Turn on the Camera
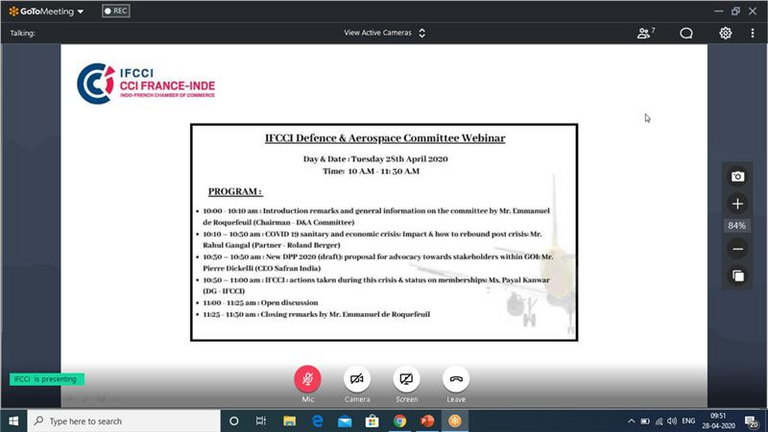 [357, 379]
